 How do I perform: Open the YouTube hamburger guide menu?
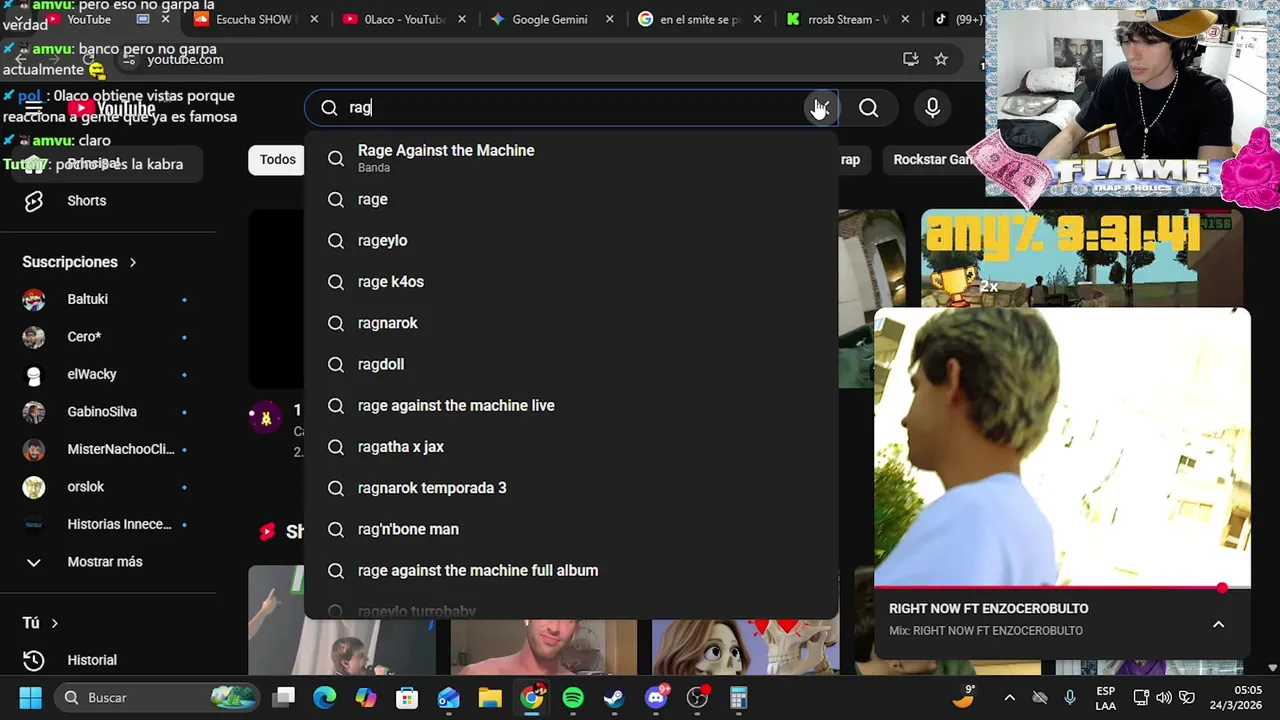34,108
